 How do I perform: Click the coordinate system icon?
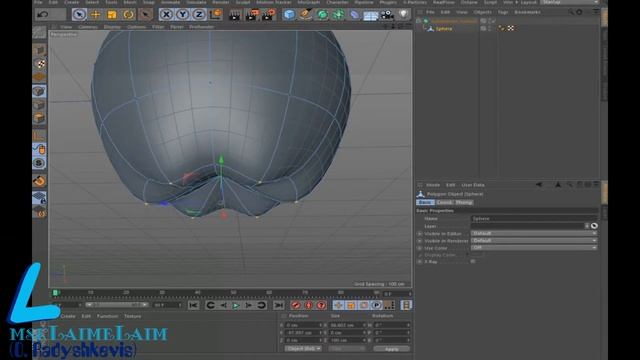216,15
